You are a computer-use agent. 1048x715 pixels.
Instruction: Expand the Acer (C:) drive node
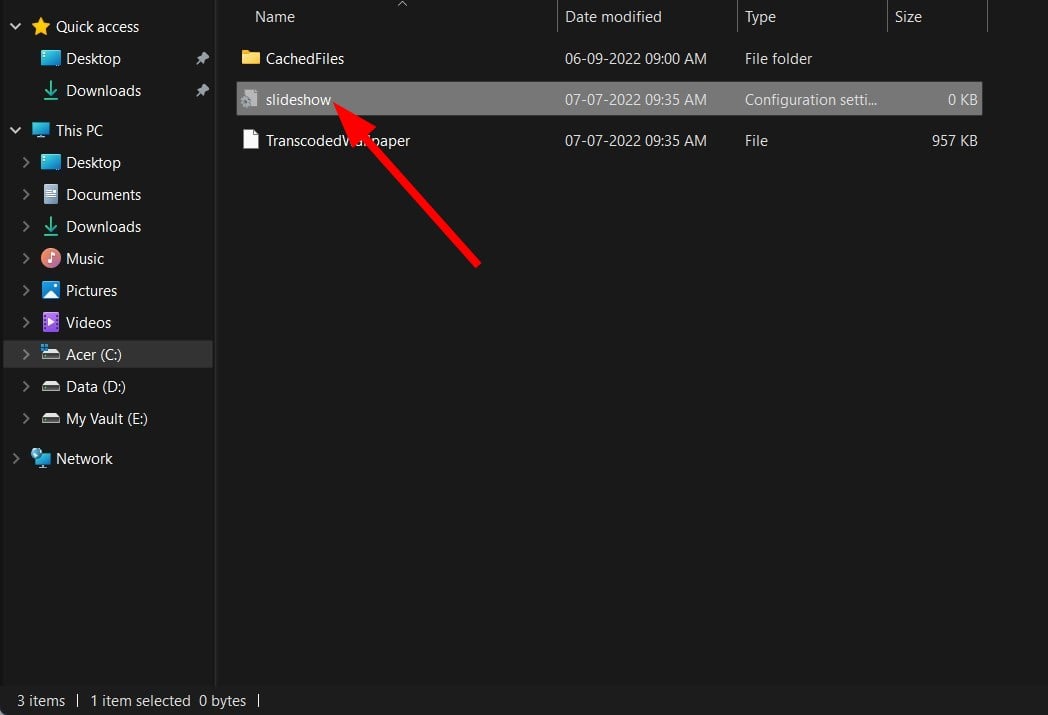pyautogui.click(x=25, y=354)
